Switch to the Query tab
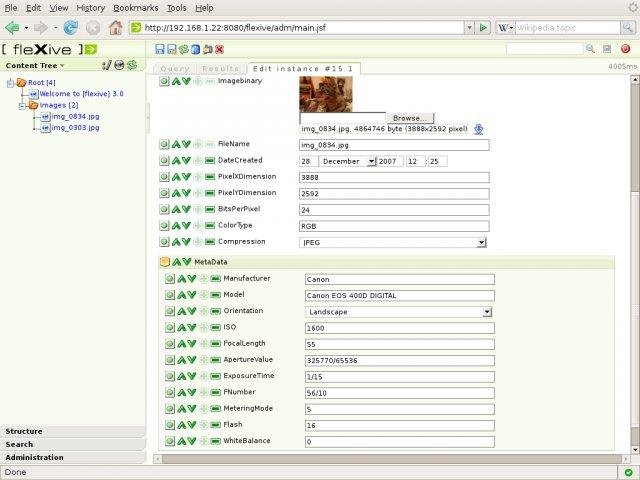Image resolution: width=640 pixels, height=480 pixels. pyautogui.click(x=174, y=68)
